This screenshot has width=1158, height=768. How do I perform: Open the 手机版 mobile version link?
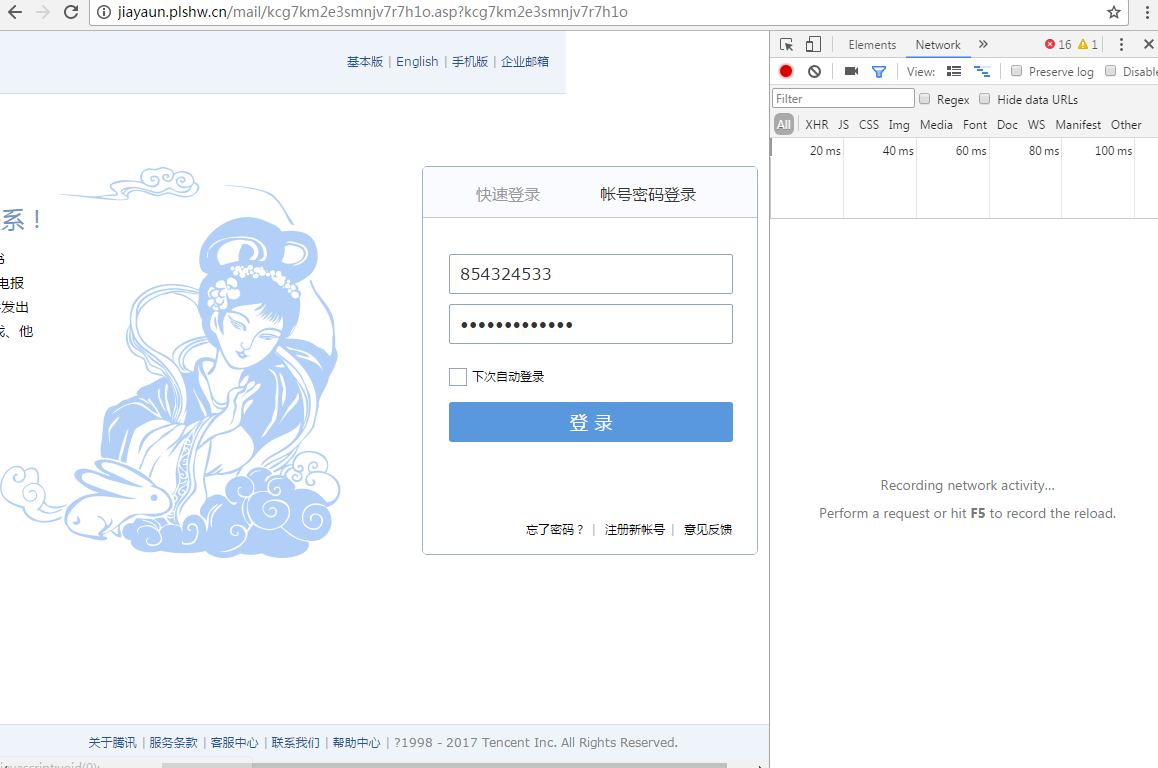pyautogui.click(x=470, y=61)
